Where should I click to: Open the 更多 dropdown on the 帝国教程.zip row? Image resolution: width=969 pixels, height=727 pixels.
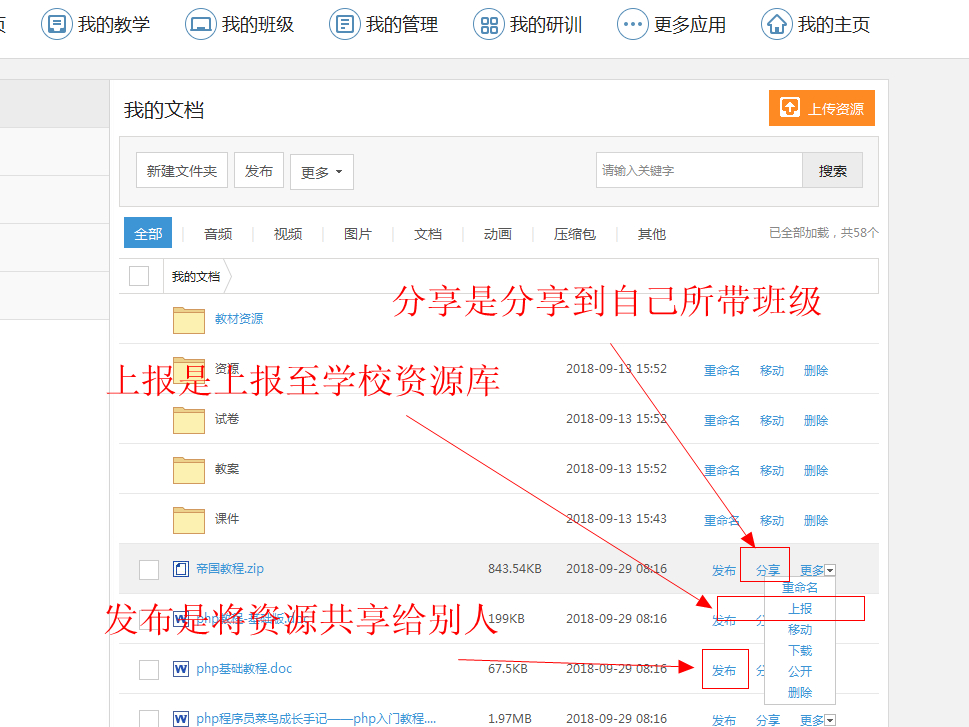click(x=815, y=568)
